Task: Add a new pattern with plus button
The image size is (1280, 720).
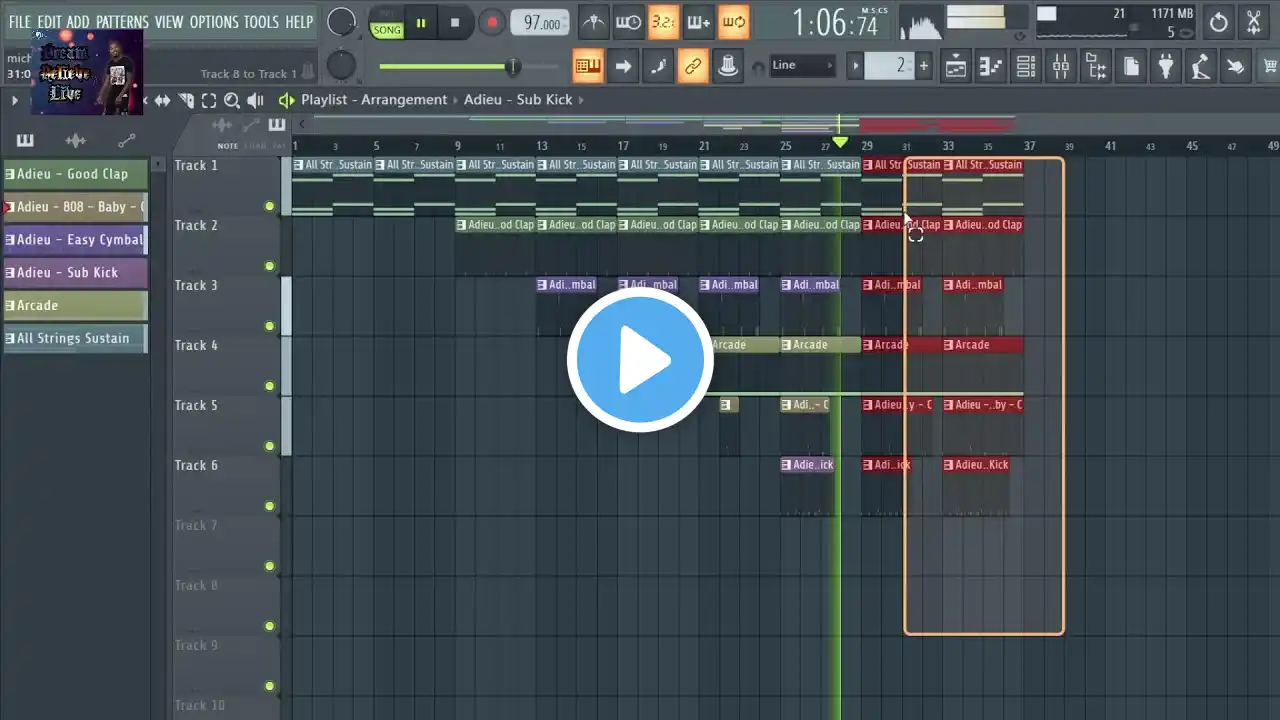Action: [923, 66]
